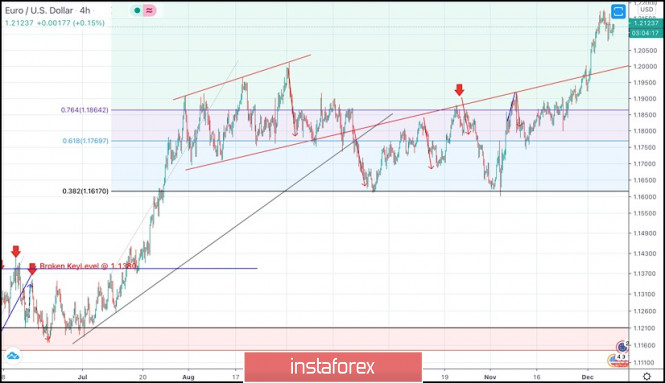The width and height of the screenshot is (665, 383).
Task: Select the Broken KeyLevel @ 1.1380 text
Action: tap(88, 266)
